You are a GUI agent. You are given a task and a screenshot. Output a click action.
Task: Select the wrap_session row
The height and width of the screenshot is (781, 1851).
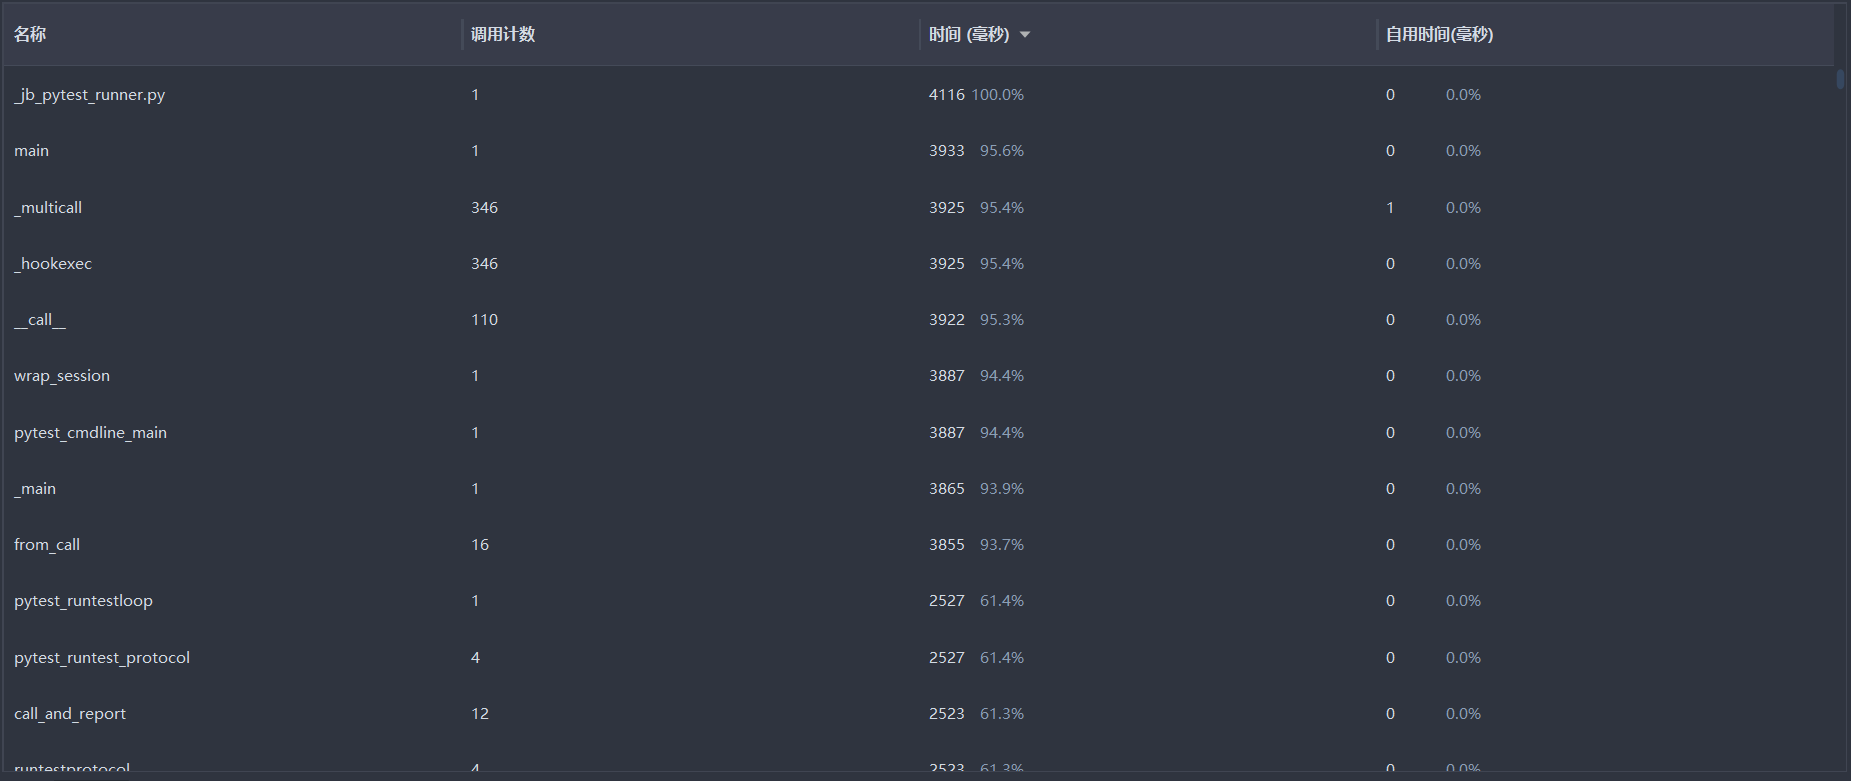coord(62,376)
